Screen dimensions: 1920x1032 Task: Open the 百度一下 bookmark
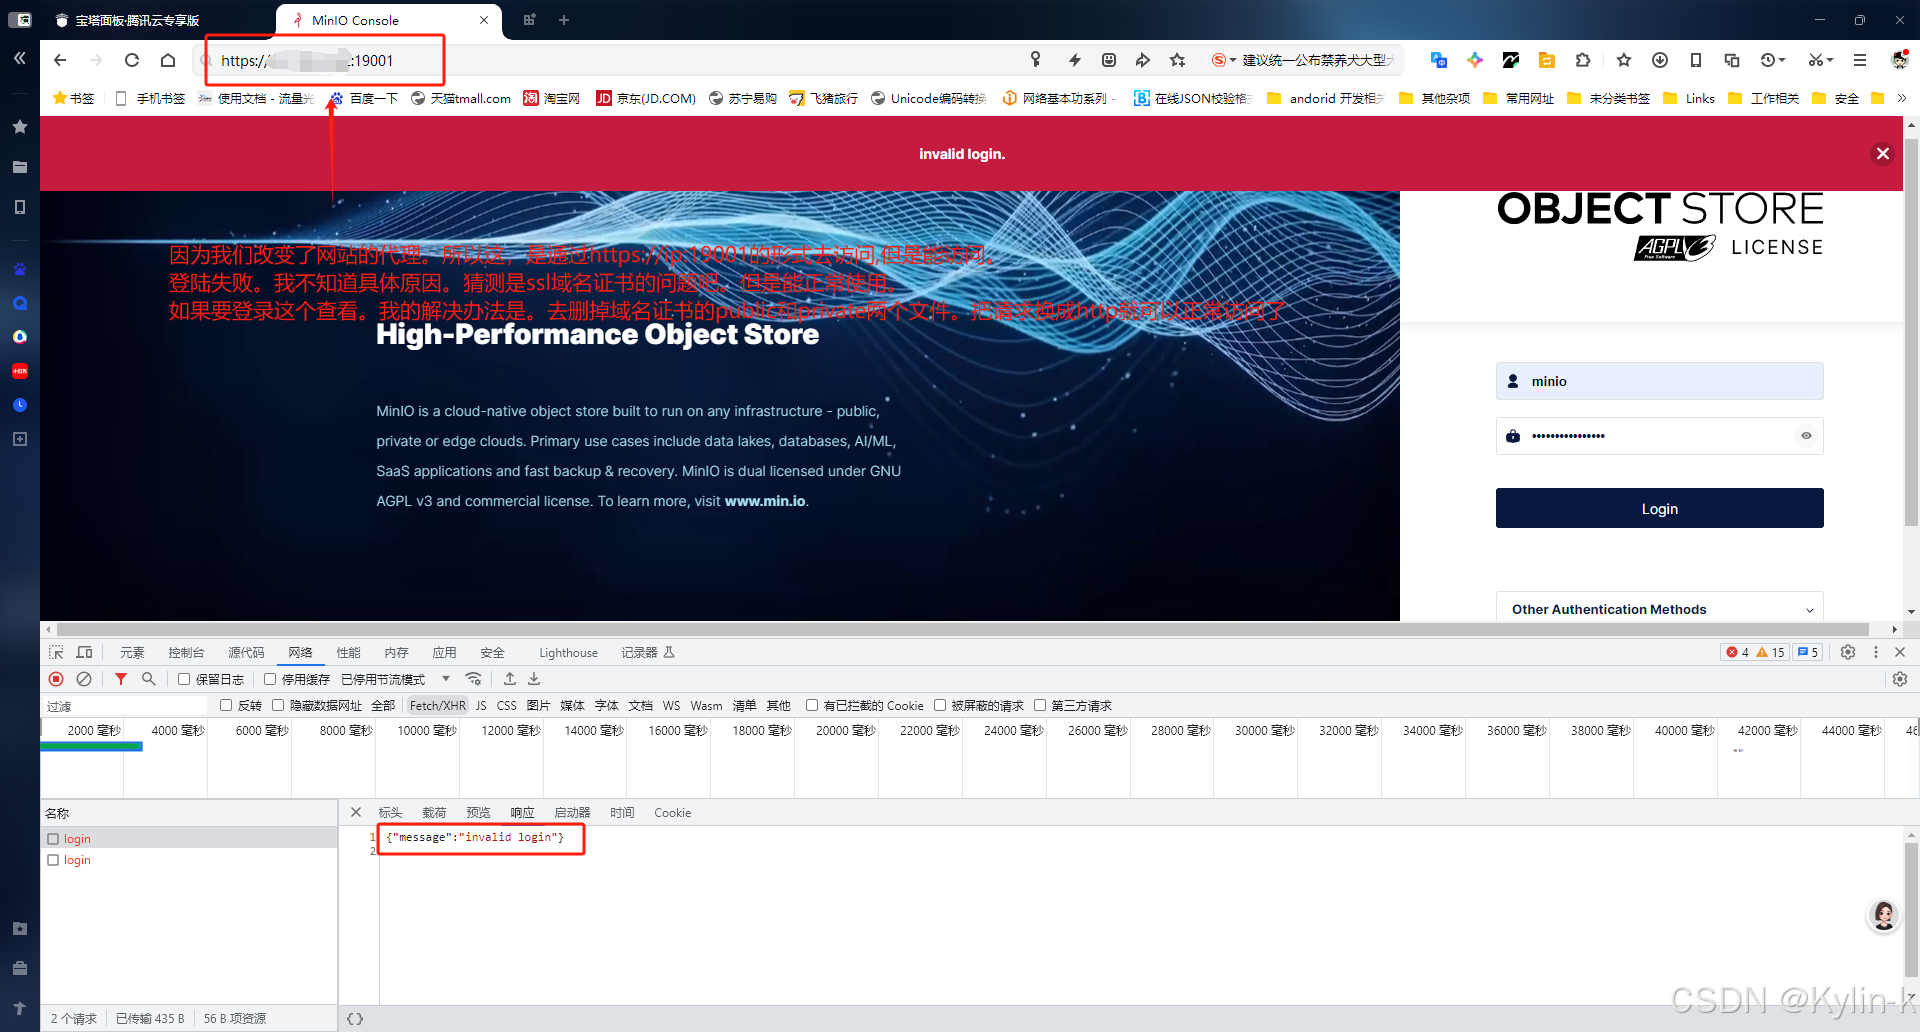364,98
